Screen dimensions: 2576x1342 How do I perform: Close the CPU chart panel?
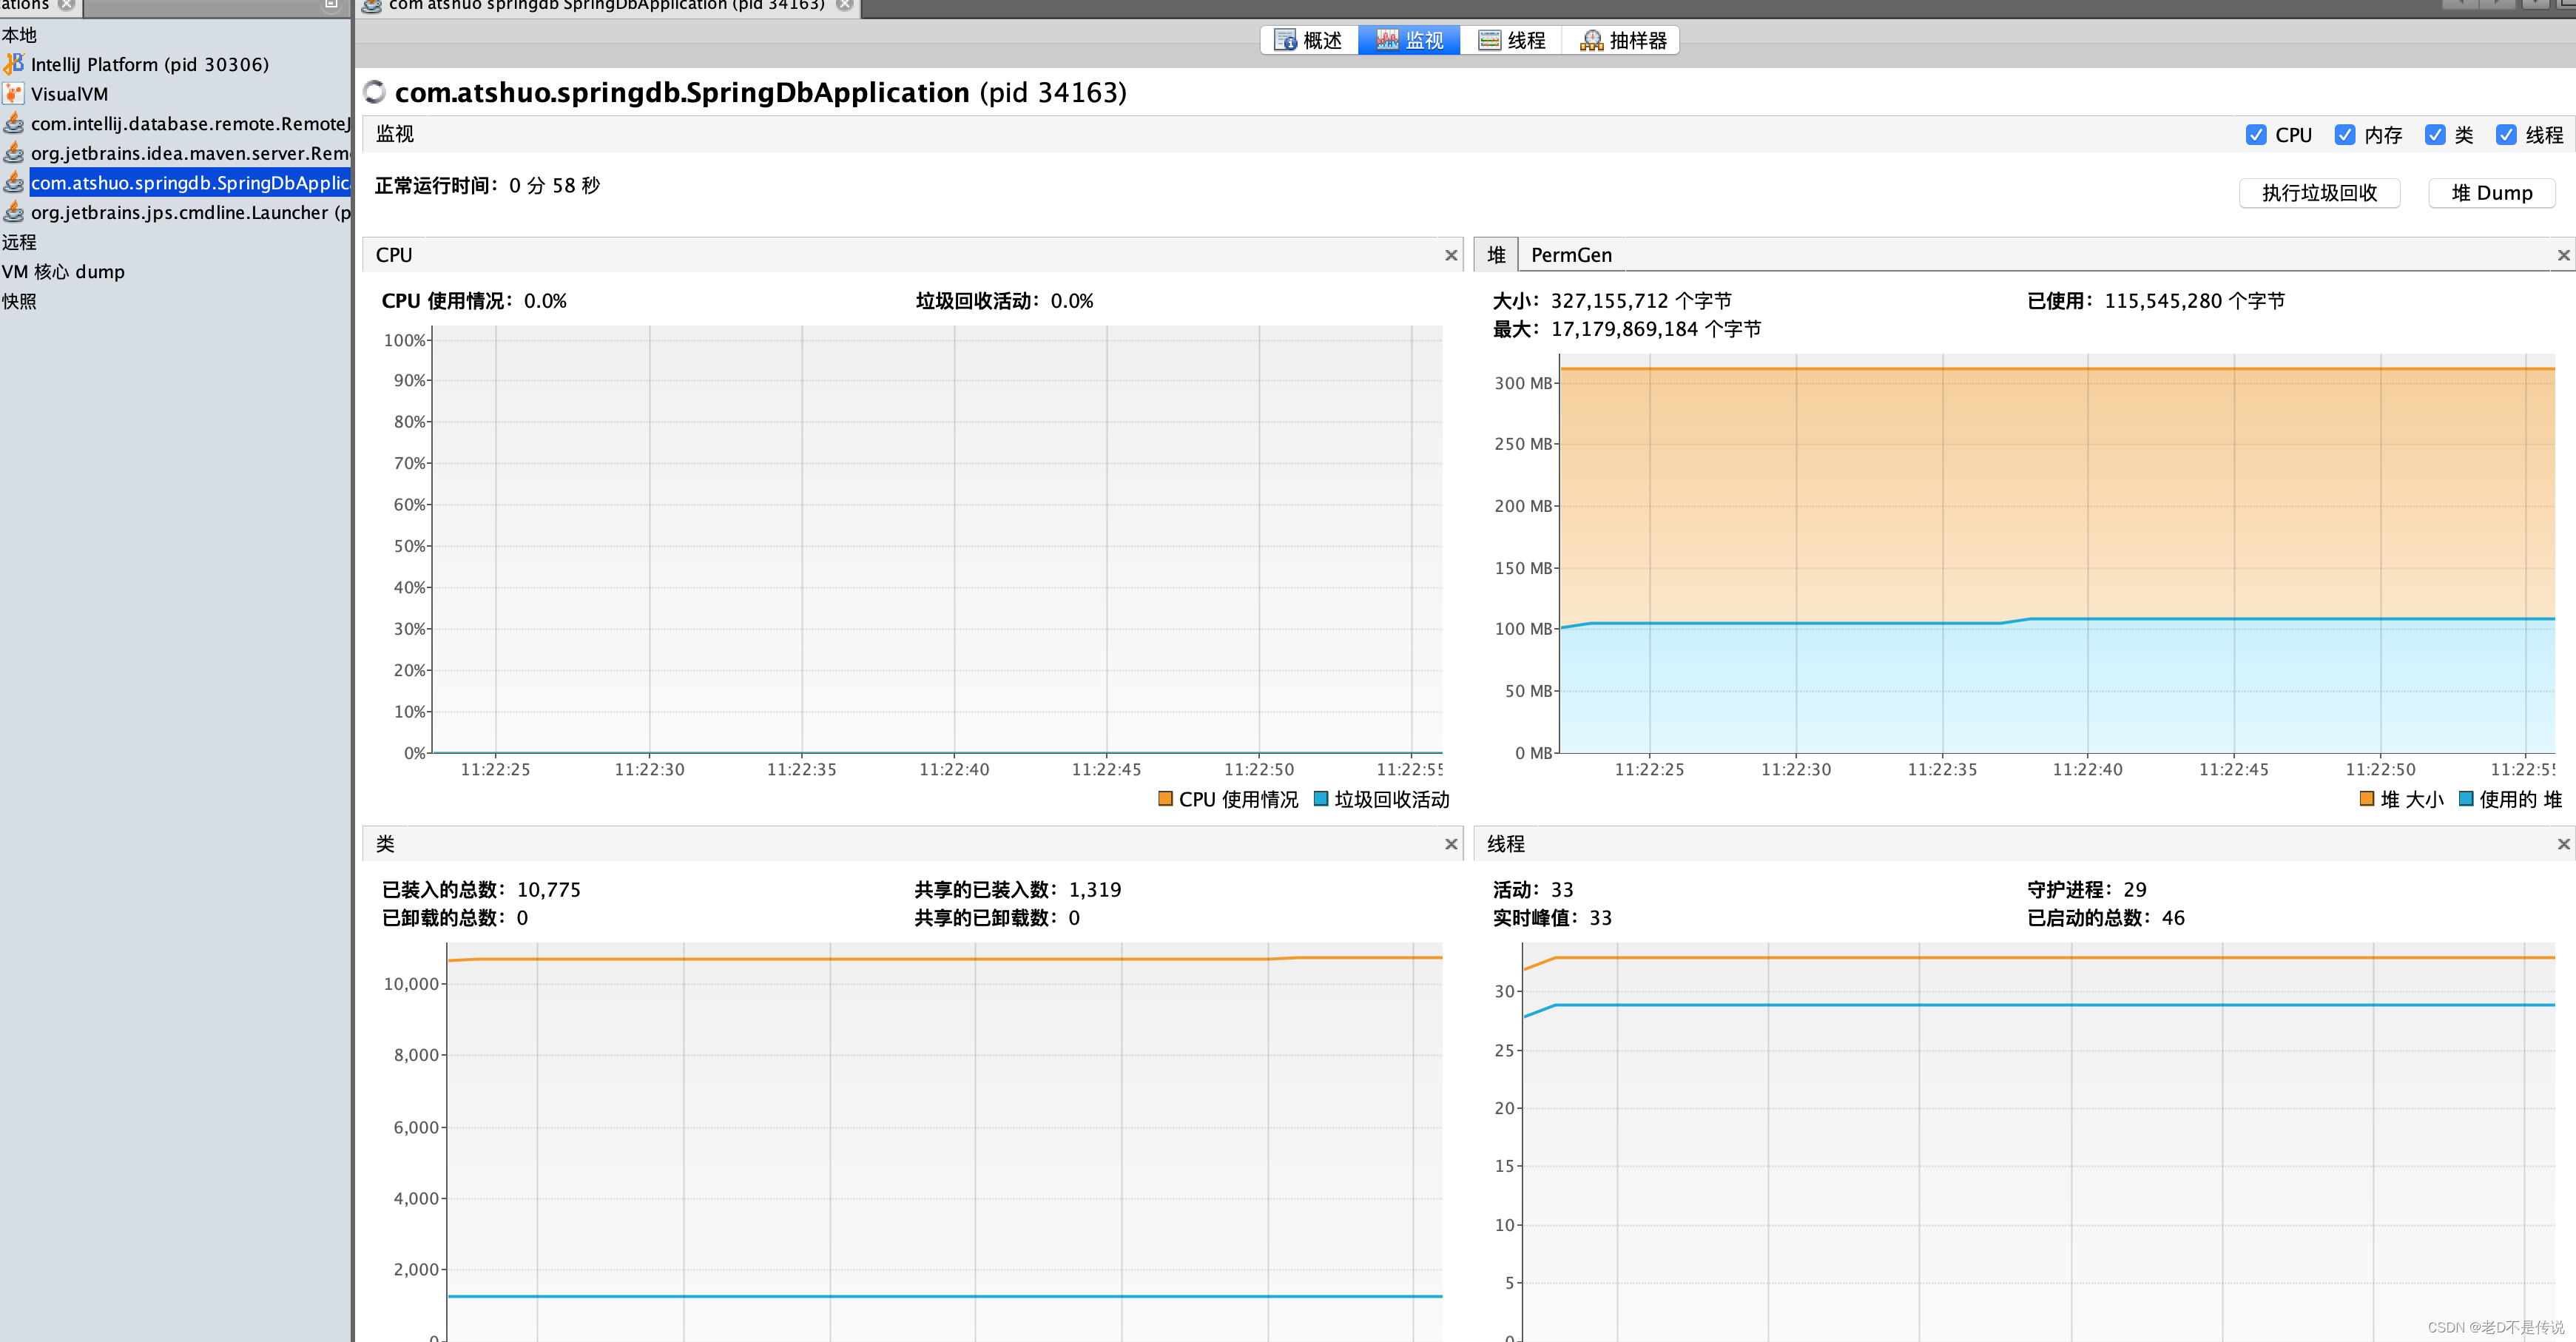[1451, 255]
